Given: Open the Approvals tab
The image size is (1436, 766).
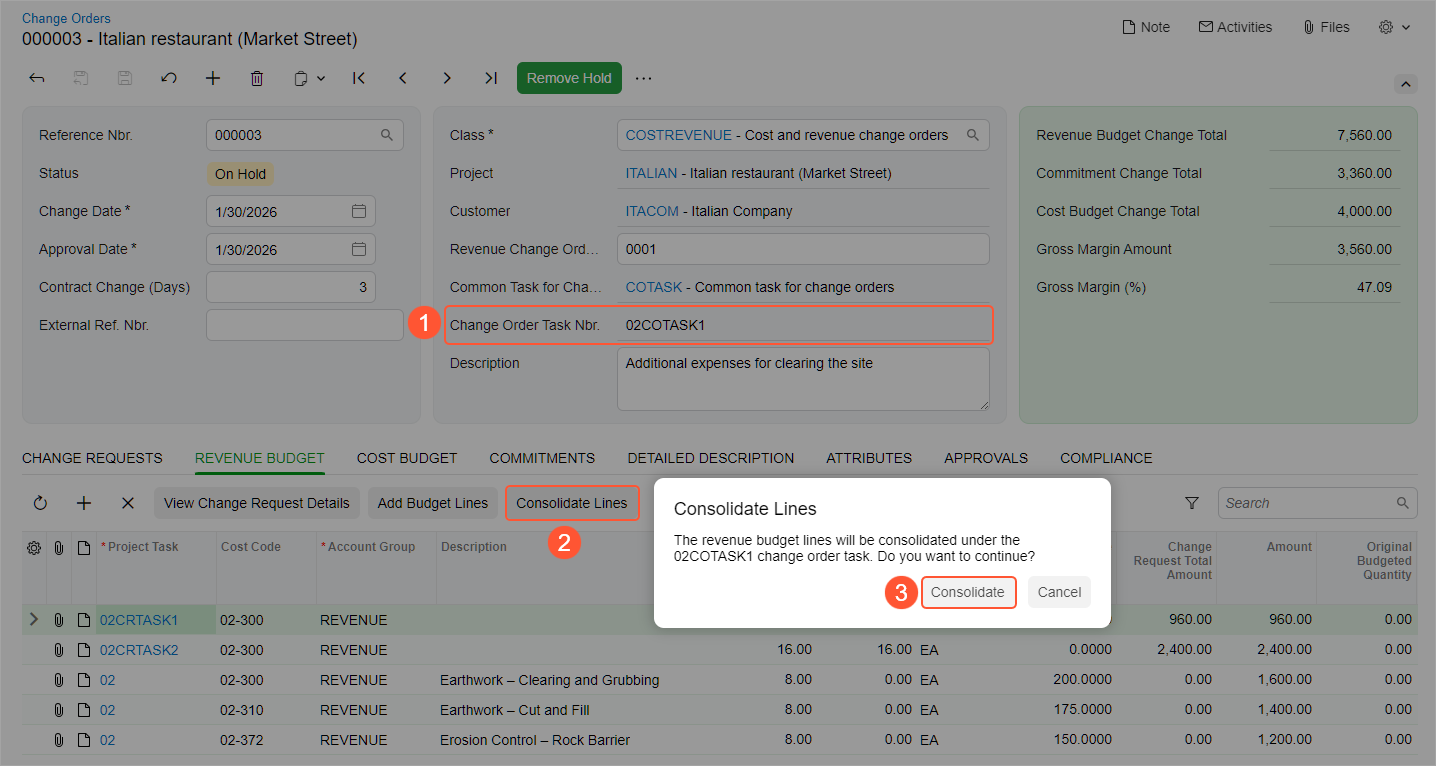Looking at the screenshot, I should tap(986, 458).
